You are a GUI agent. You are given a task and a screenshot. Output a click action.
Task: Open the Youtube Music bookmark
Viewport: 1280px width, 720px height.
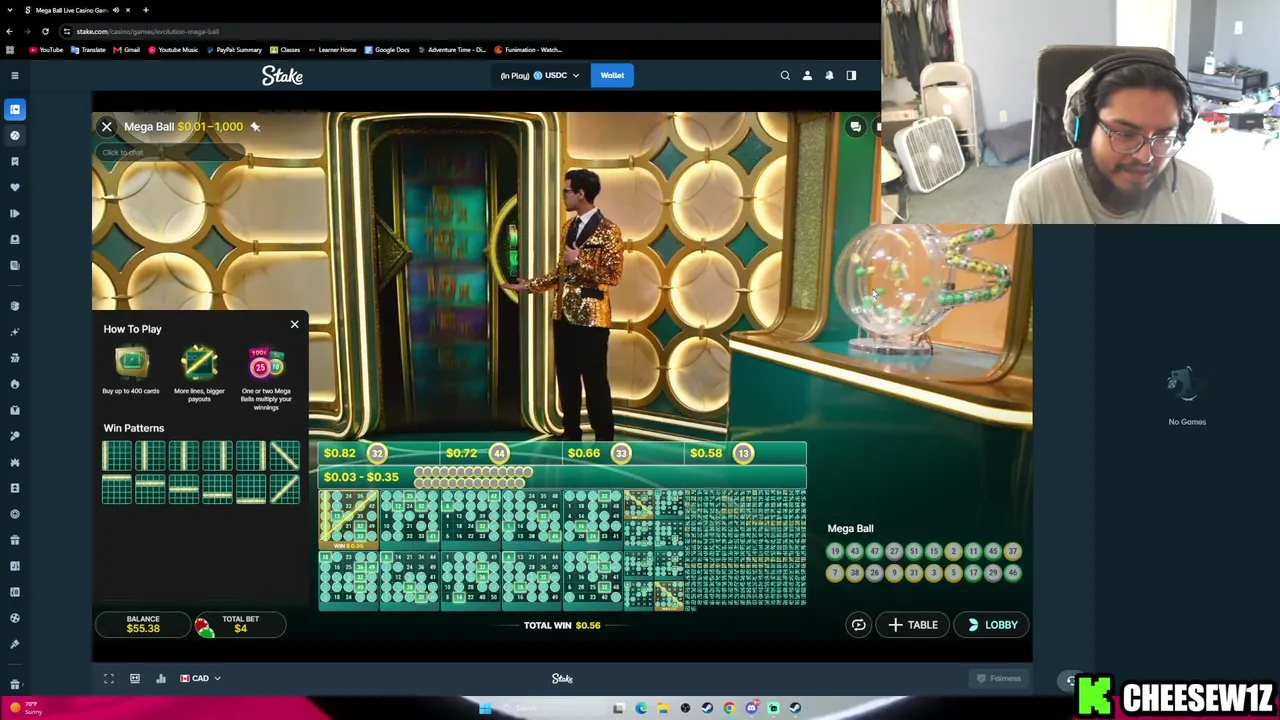173,49
